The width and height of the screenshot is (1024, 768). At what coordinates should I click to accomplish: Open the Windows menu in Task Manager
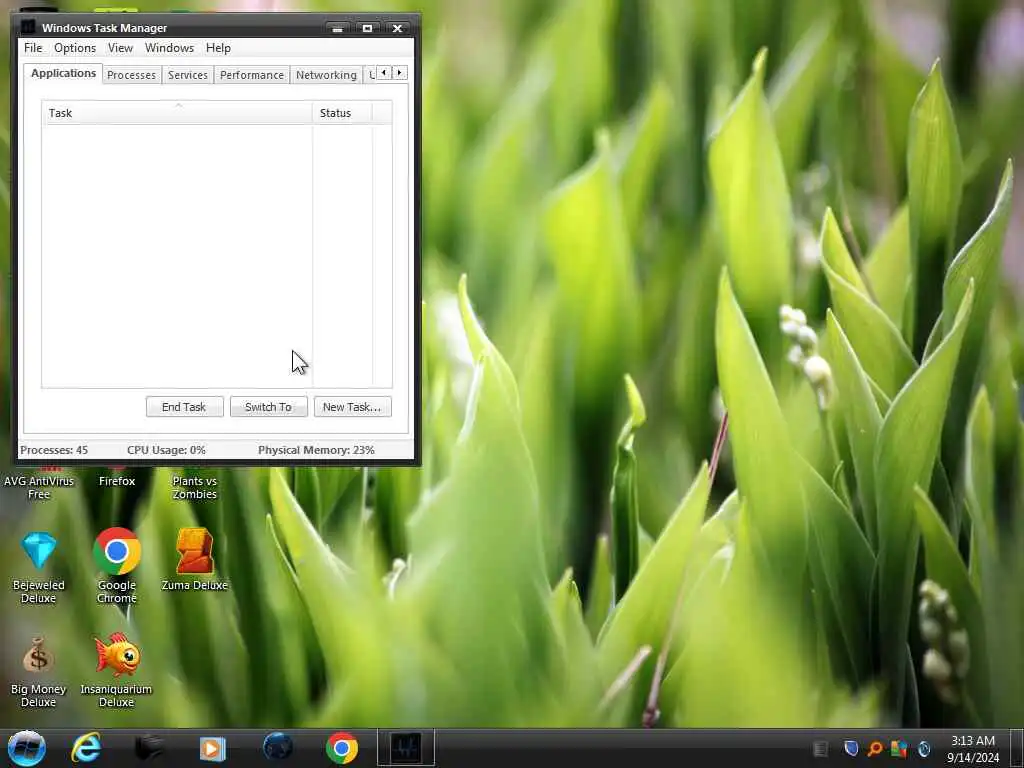169,48
